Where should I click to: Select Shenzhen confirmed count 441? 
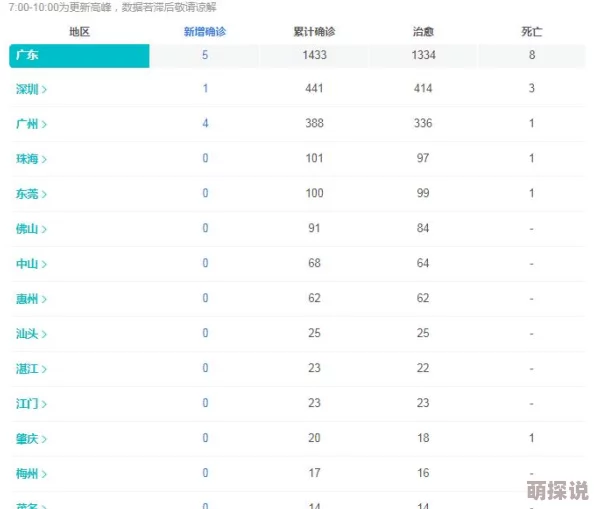(x=314, y=89)
